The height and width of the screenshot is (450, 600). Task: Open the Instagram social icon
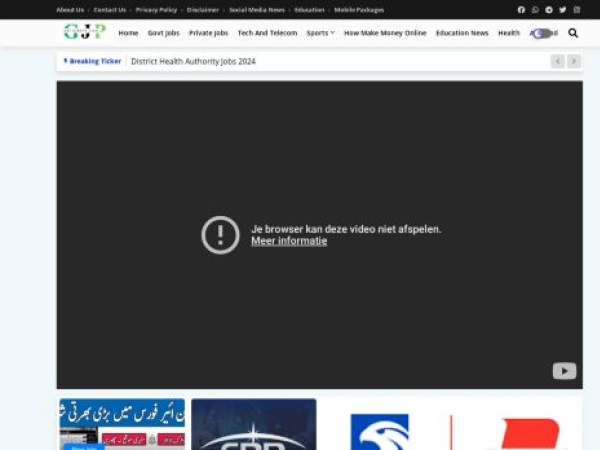[x=576, y=10]
